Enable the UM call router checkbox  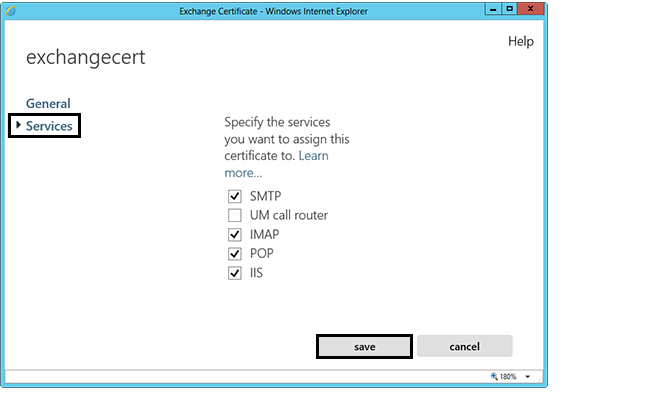(235, 215)
